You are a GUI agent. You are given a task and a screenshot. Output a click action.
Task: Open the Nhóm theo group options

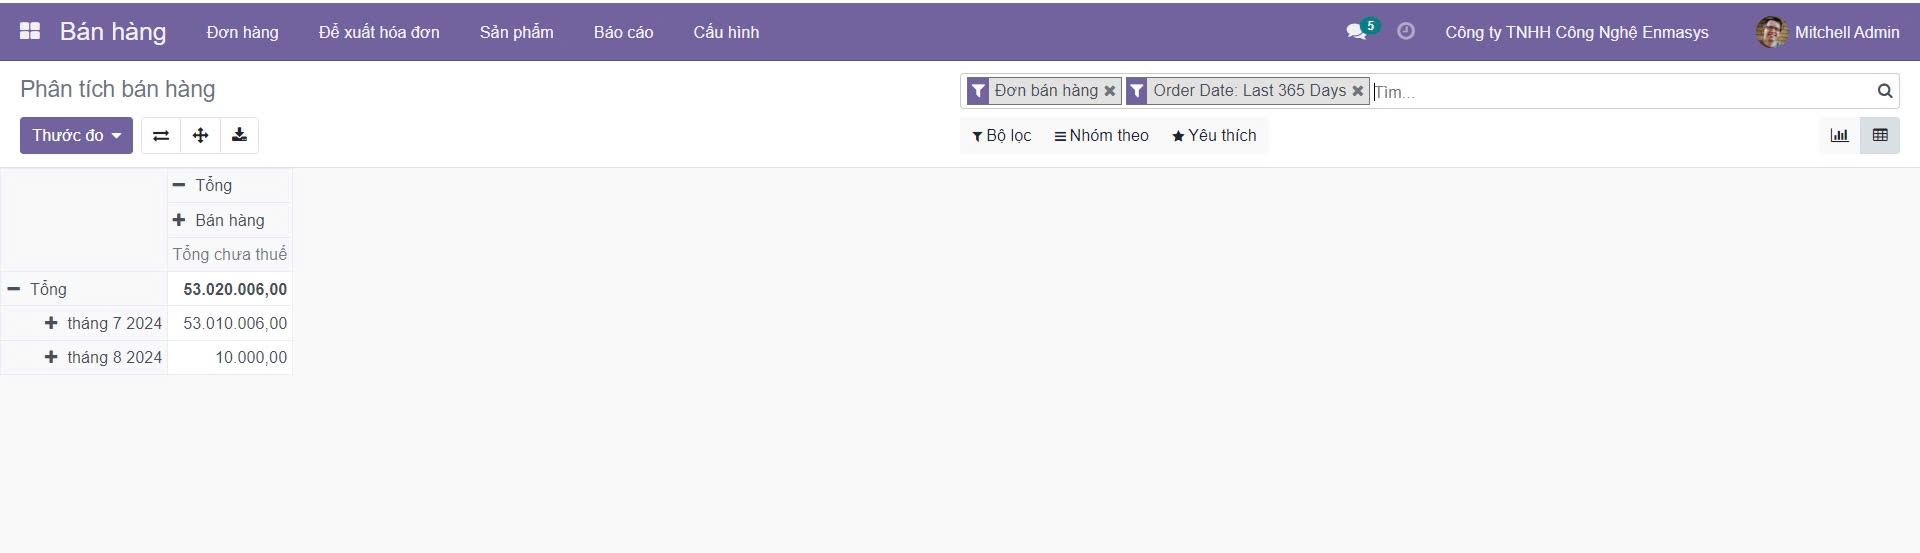coord(1101,136)
